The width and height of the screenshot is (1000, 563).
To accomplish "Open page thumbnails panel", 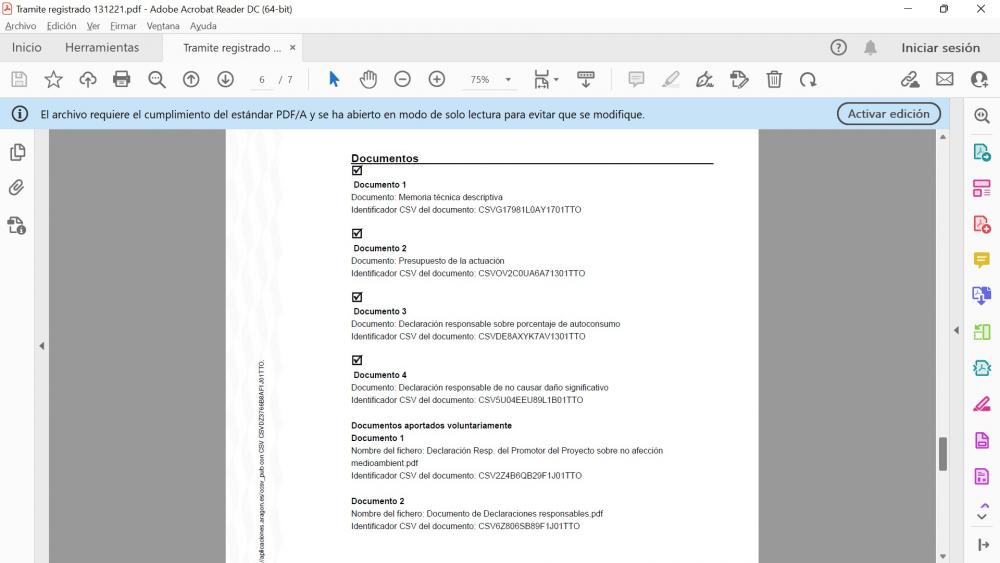I will click(18, 152).
